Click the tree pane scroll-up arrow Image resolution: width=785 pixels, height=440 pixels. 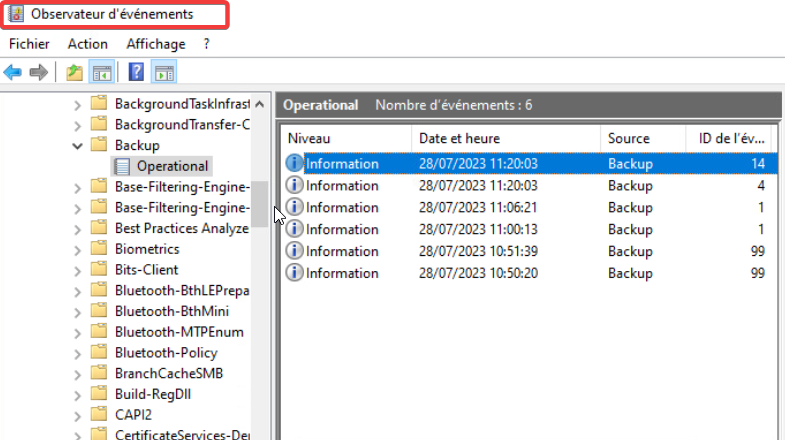point(260,104)
